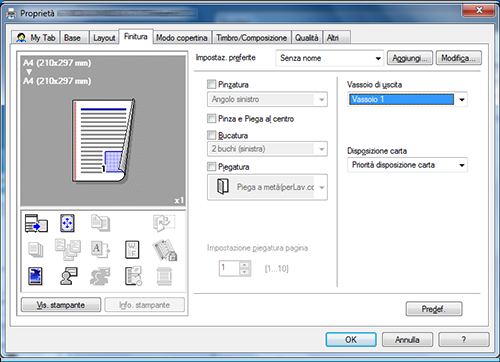Click the [1...10] range text

277,268
